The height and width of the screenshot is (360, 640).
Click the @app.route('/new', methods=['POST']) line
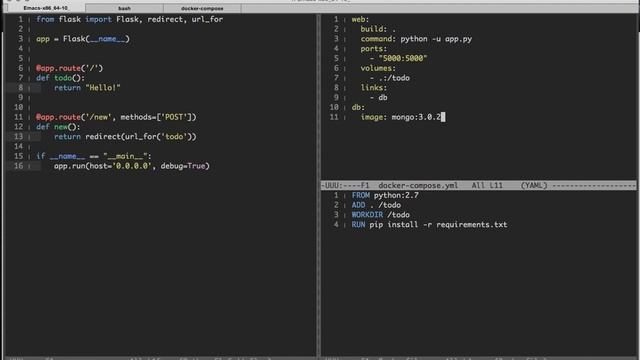tap(116, 117)
